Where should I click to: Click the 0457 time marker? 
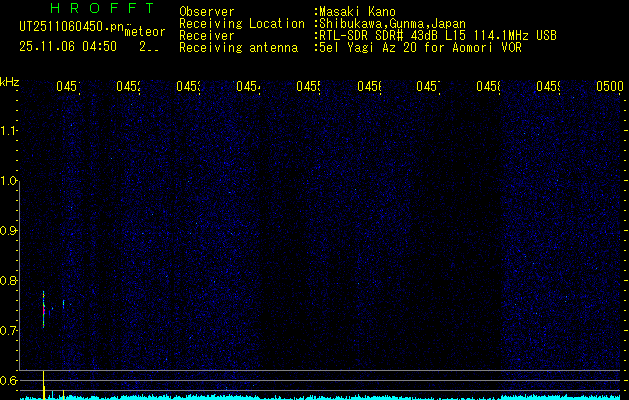(x=428, y=86)
